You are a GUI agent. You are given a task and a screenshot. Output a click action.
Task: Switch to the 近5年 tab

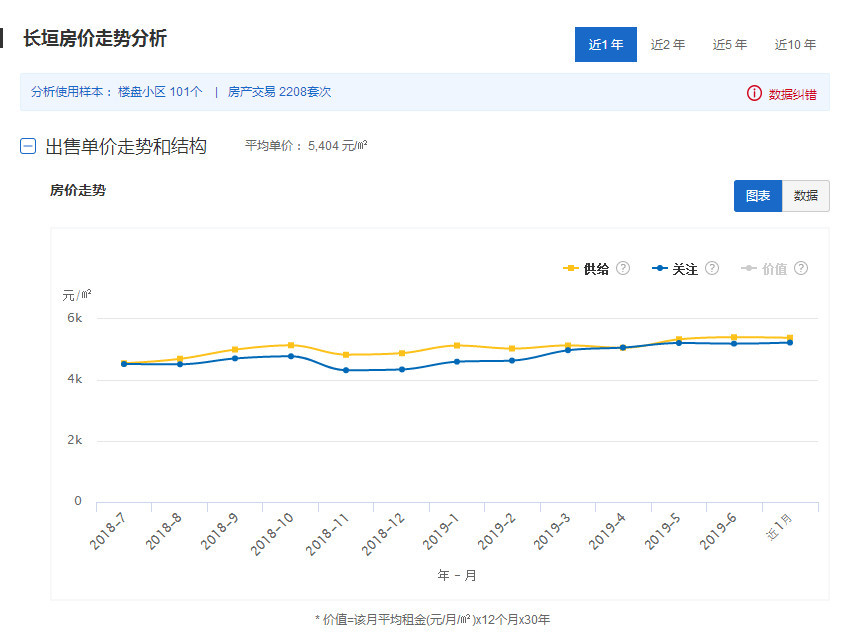[730, 44]
